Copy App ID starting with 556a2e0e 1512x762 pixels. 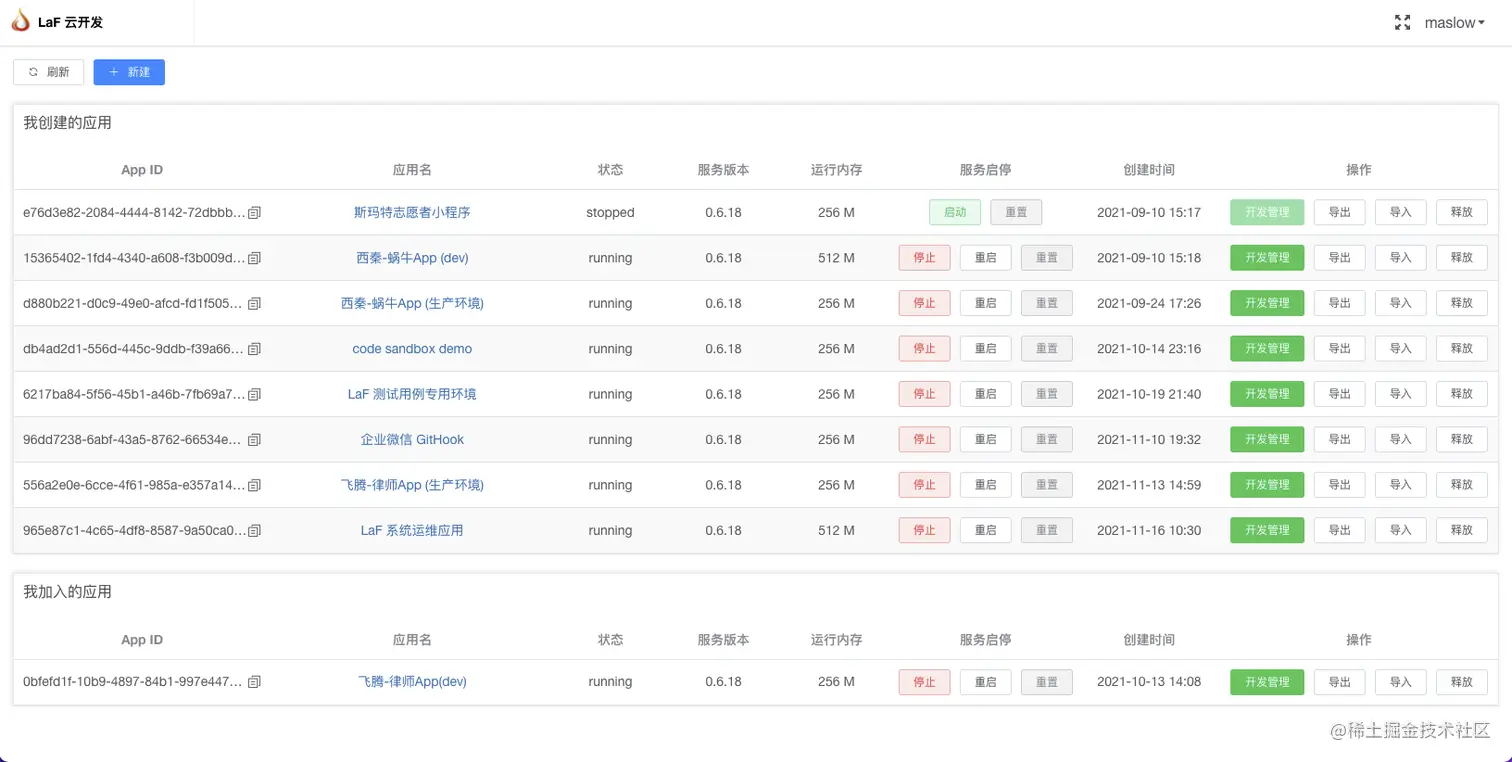coord(254,485)
